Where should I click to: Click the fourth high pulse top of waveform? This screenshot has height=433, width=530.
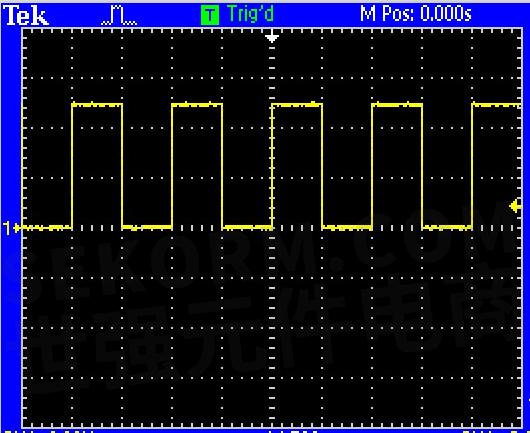tap(397, 104)
